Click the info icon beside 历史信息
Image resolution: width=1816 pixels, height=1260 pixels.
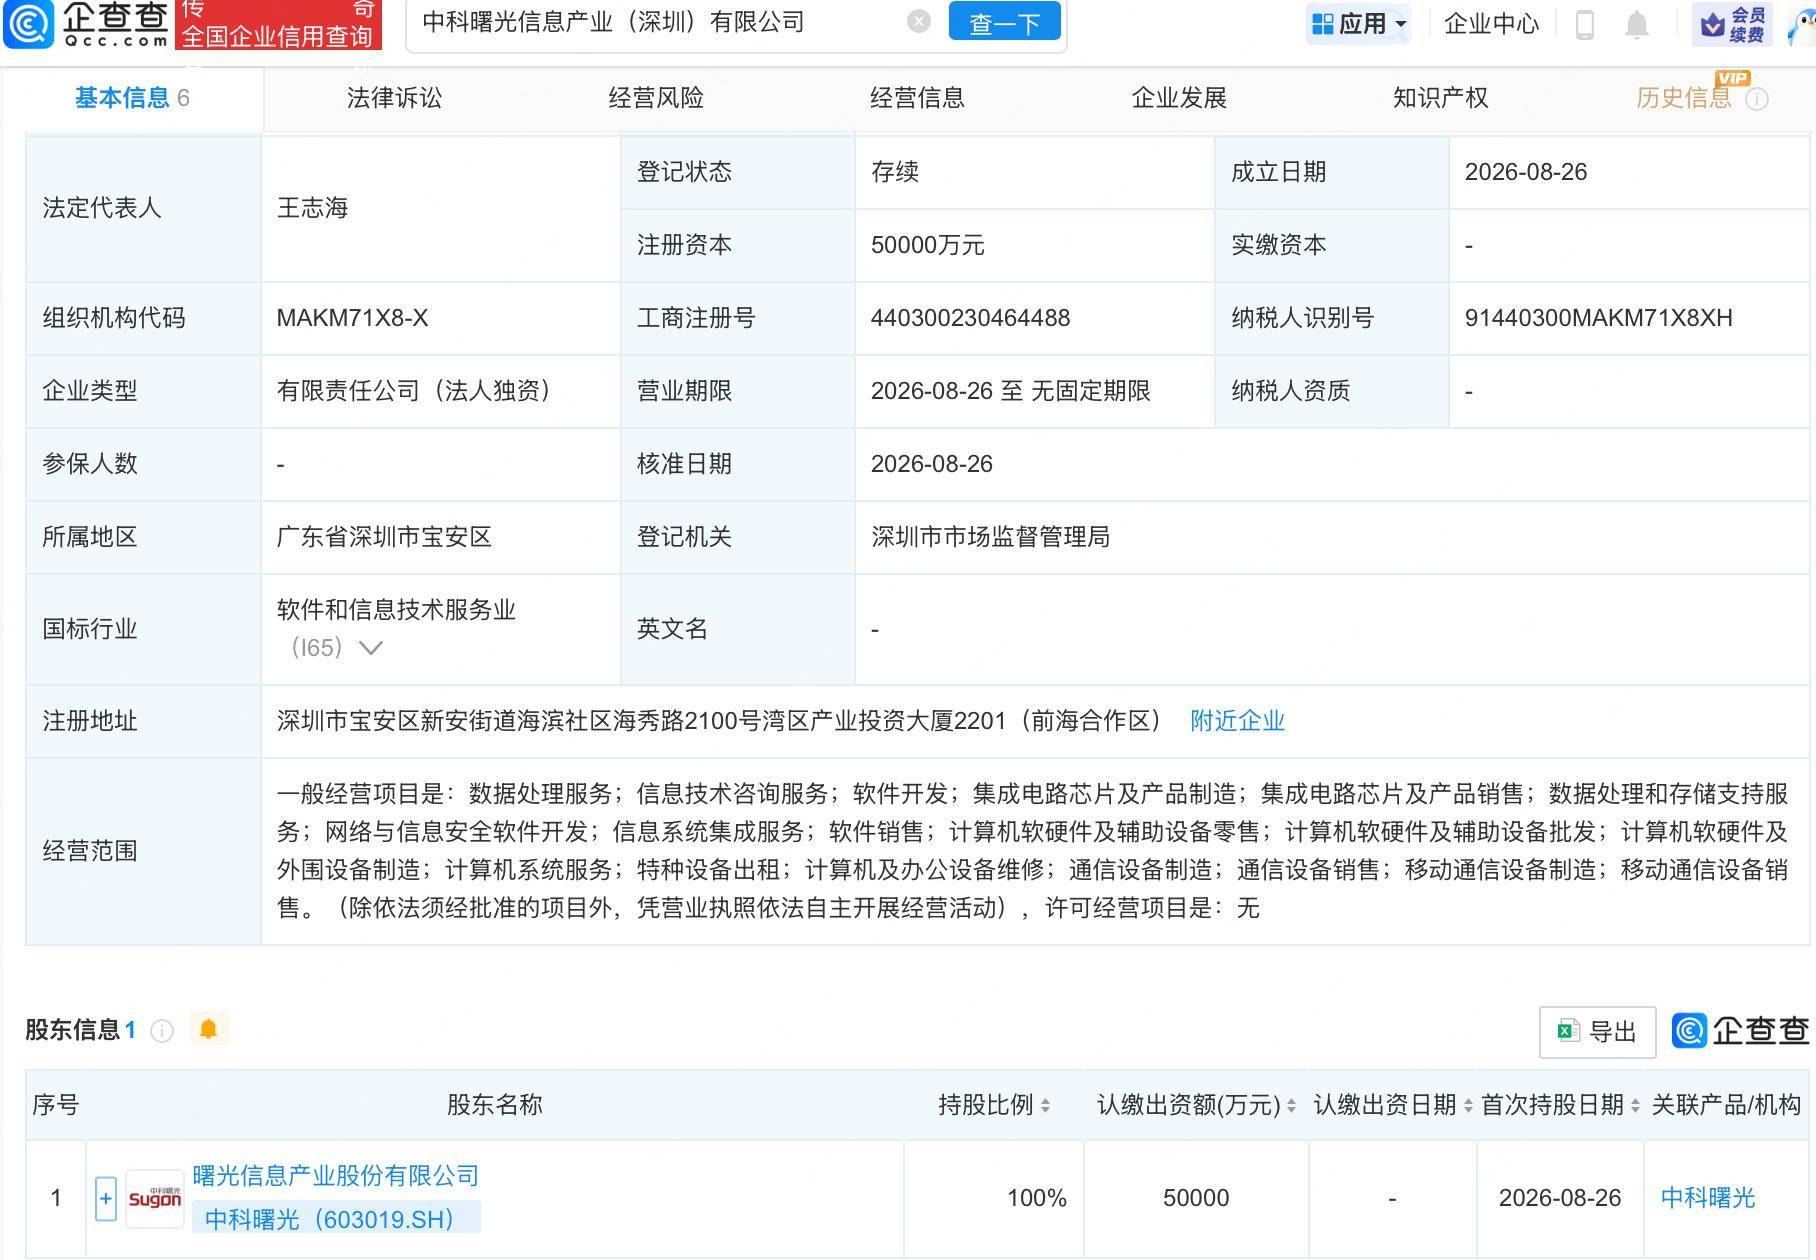(x=1757, y=99)
